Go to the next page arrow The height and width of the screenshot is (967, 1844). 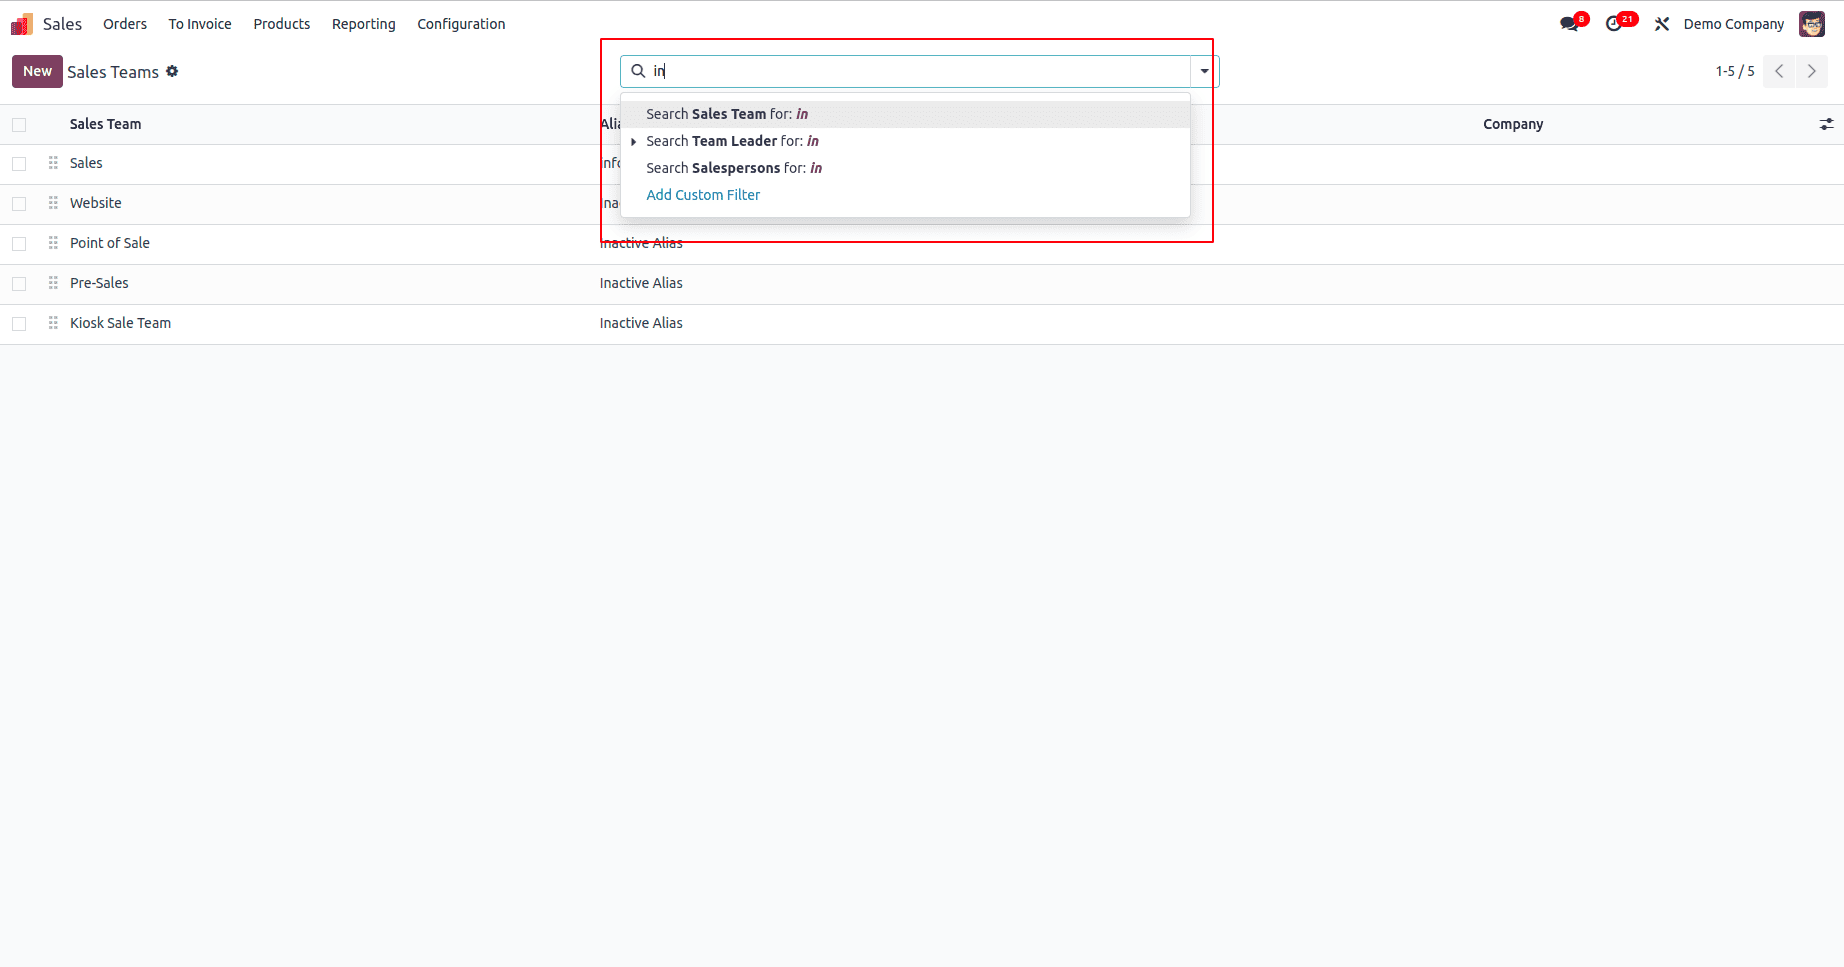(1812, 71)
